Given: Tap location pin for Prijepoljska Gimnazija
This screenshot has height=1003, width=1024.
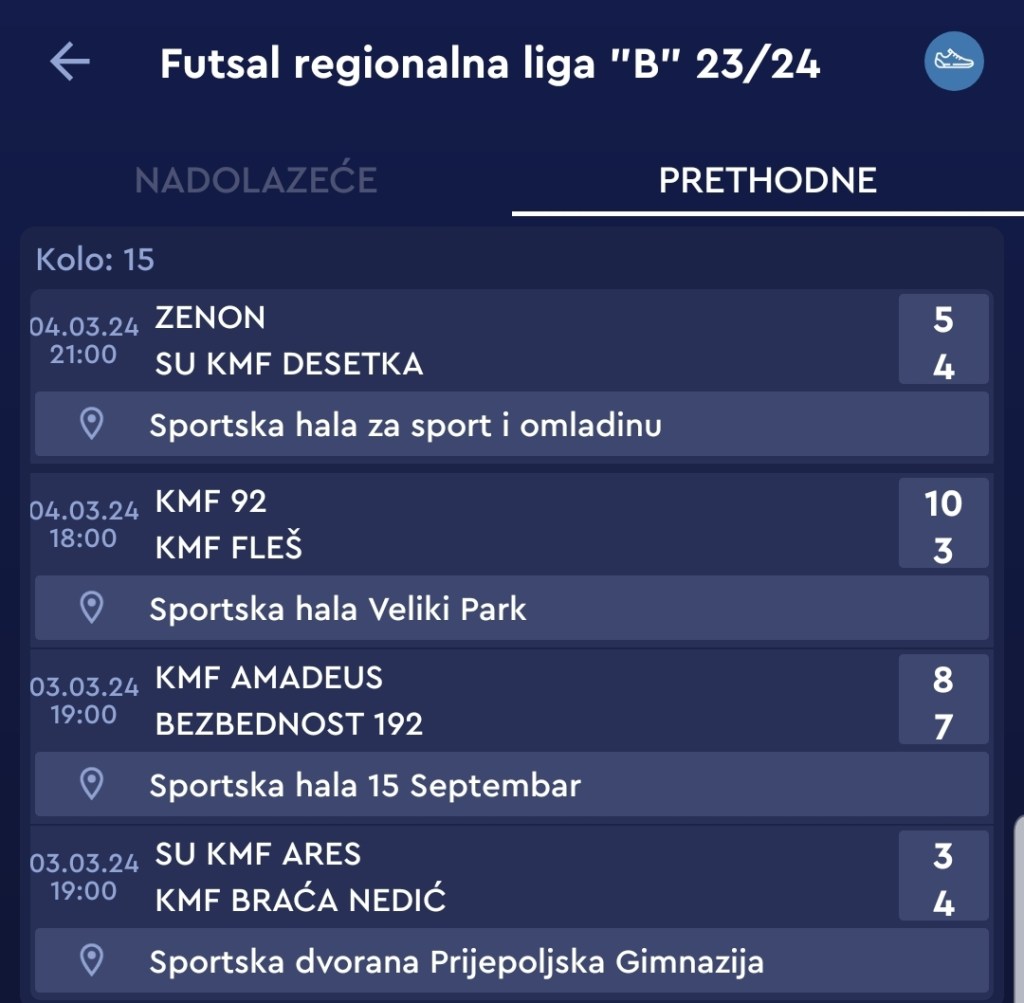Looking at the screenshot, I should point(92,961).
